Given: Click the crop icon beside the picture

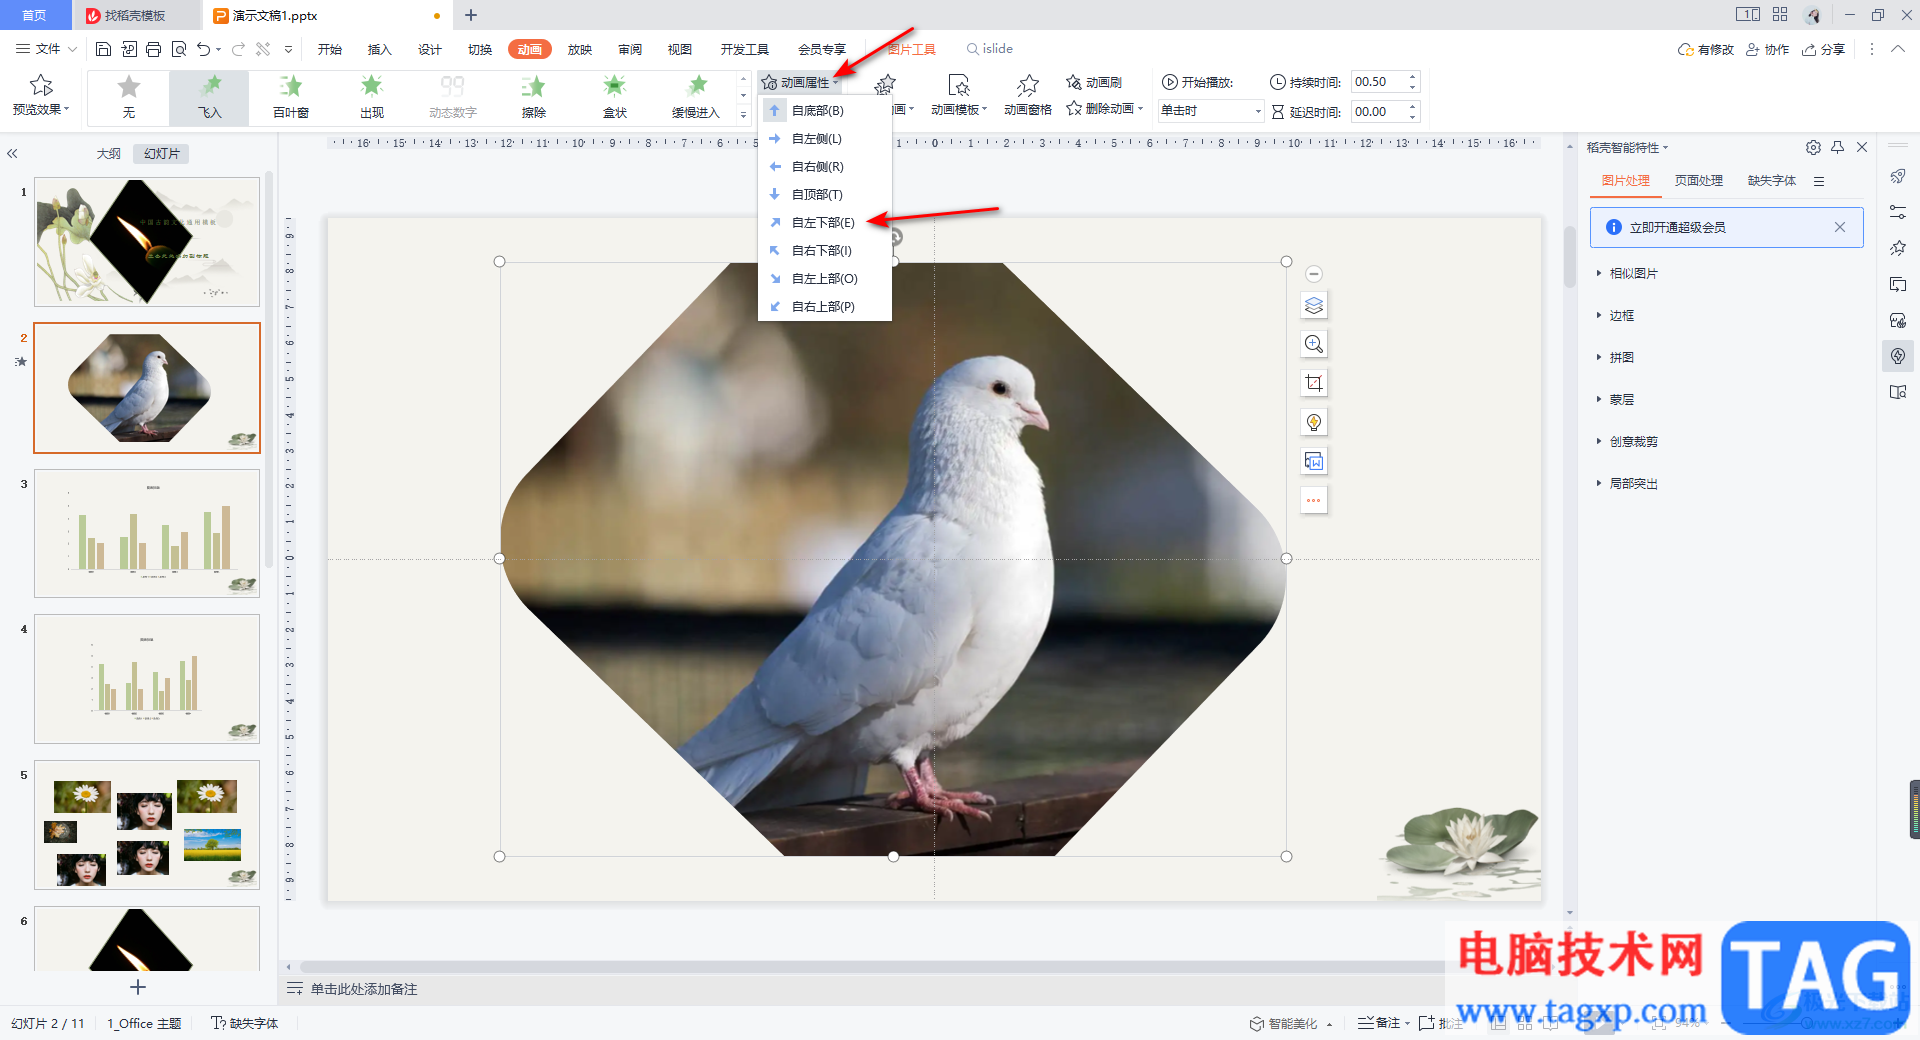Looking at the screenshot, I should (1314, 383).
